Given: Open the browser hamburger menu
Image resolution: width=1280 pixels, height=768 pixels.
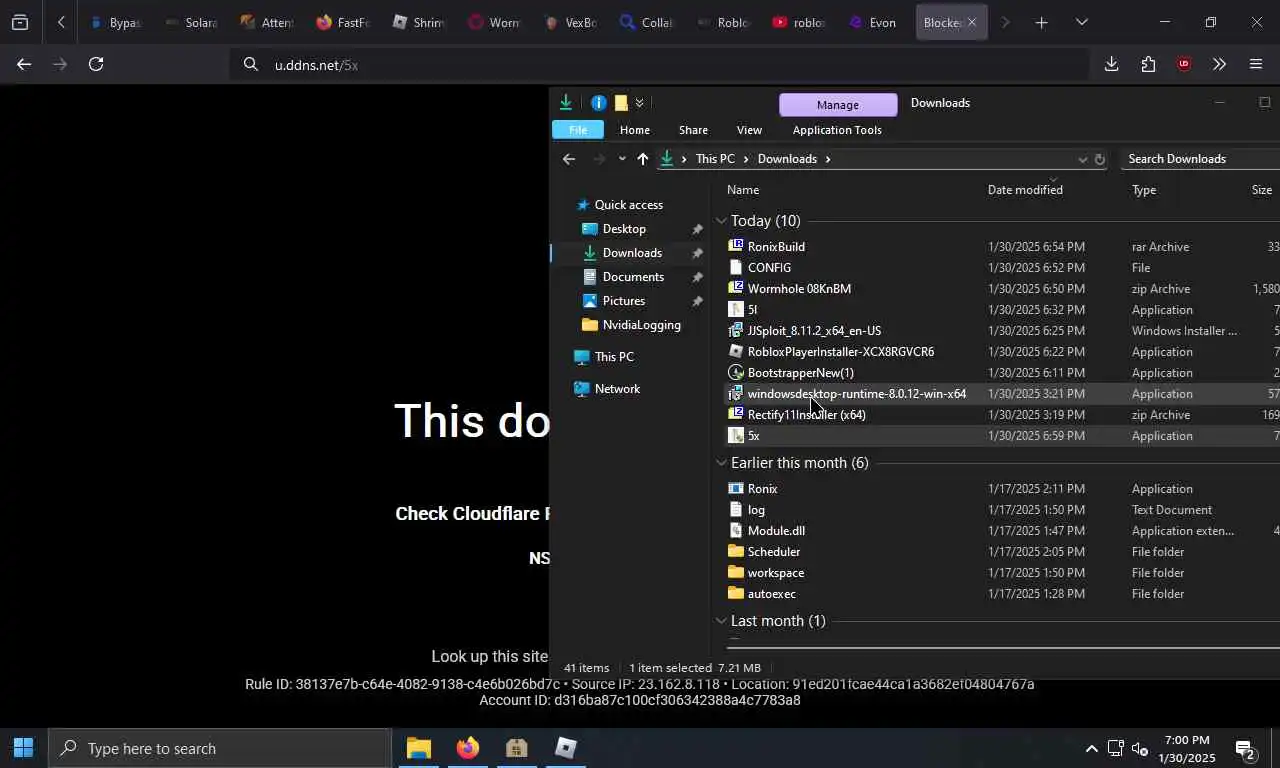Looking at the screenshot, I should pyautogui.click(x=1256, y=64).
